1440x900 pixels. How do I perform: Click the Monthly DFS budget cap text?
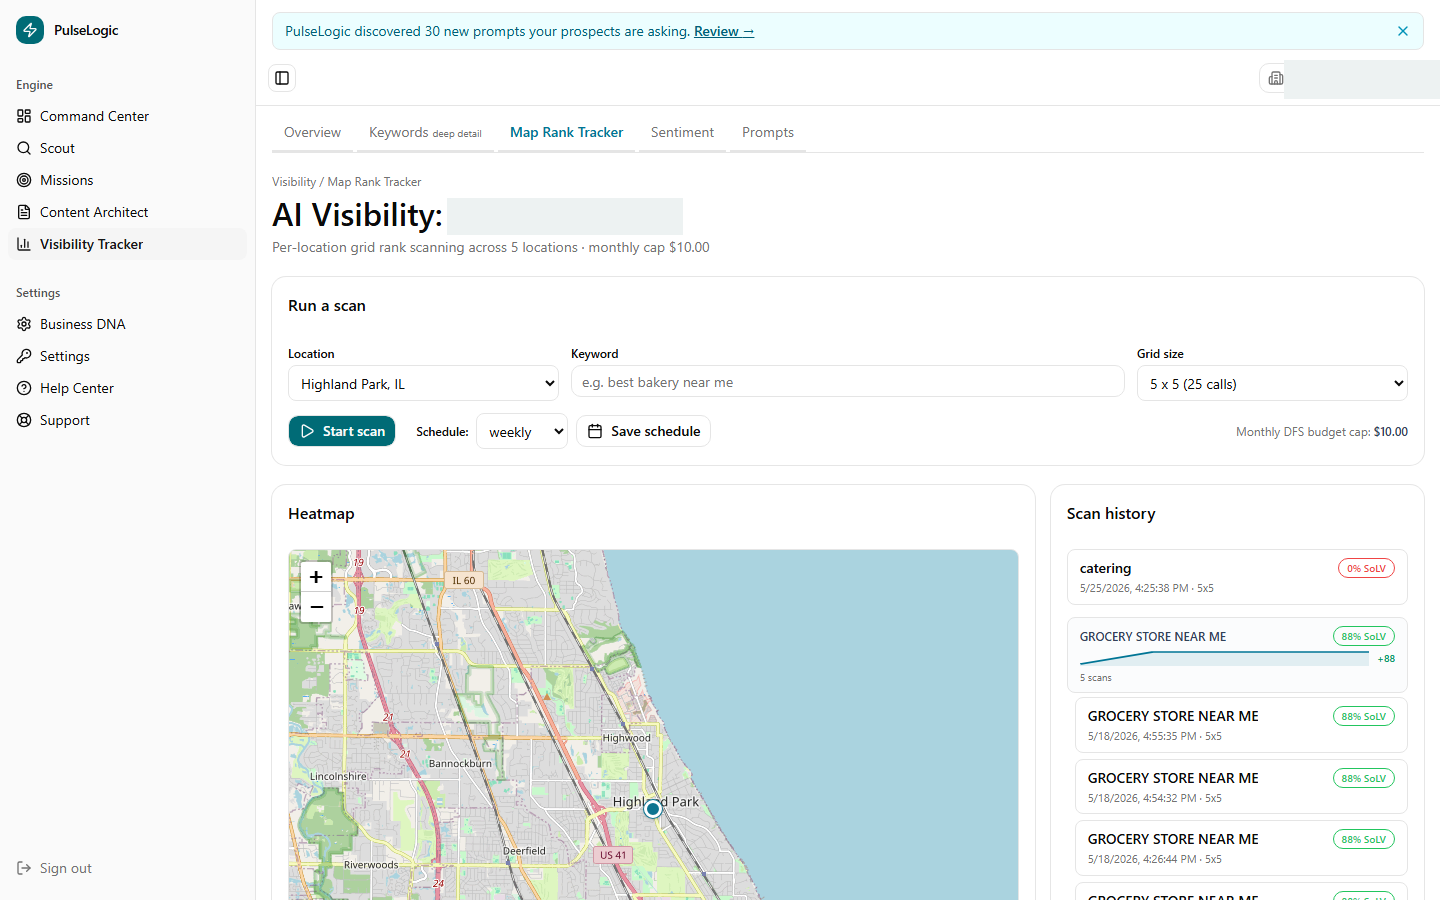tap(1322, 432)
